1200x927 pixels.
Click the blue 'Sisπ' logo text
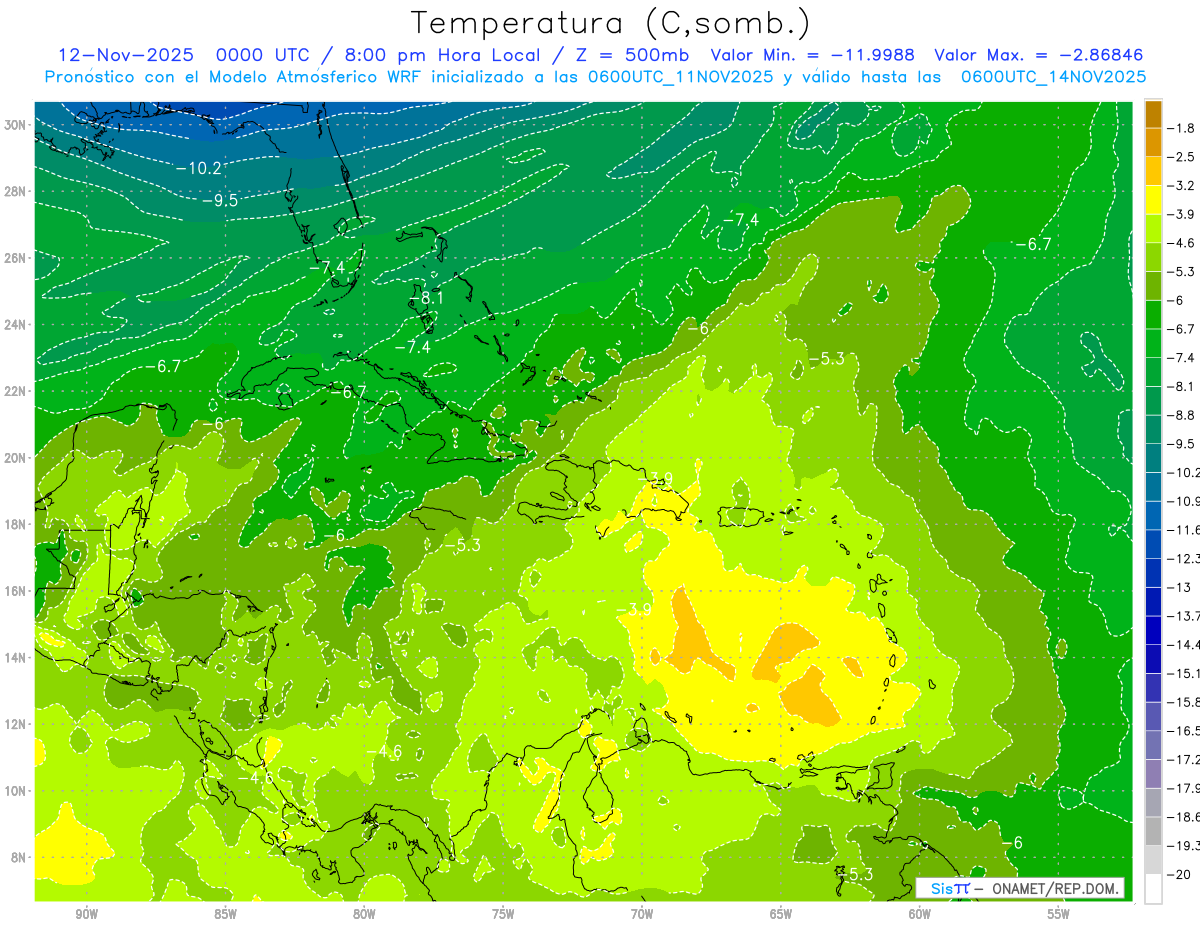point(950,888)
